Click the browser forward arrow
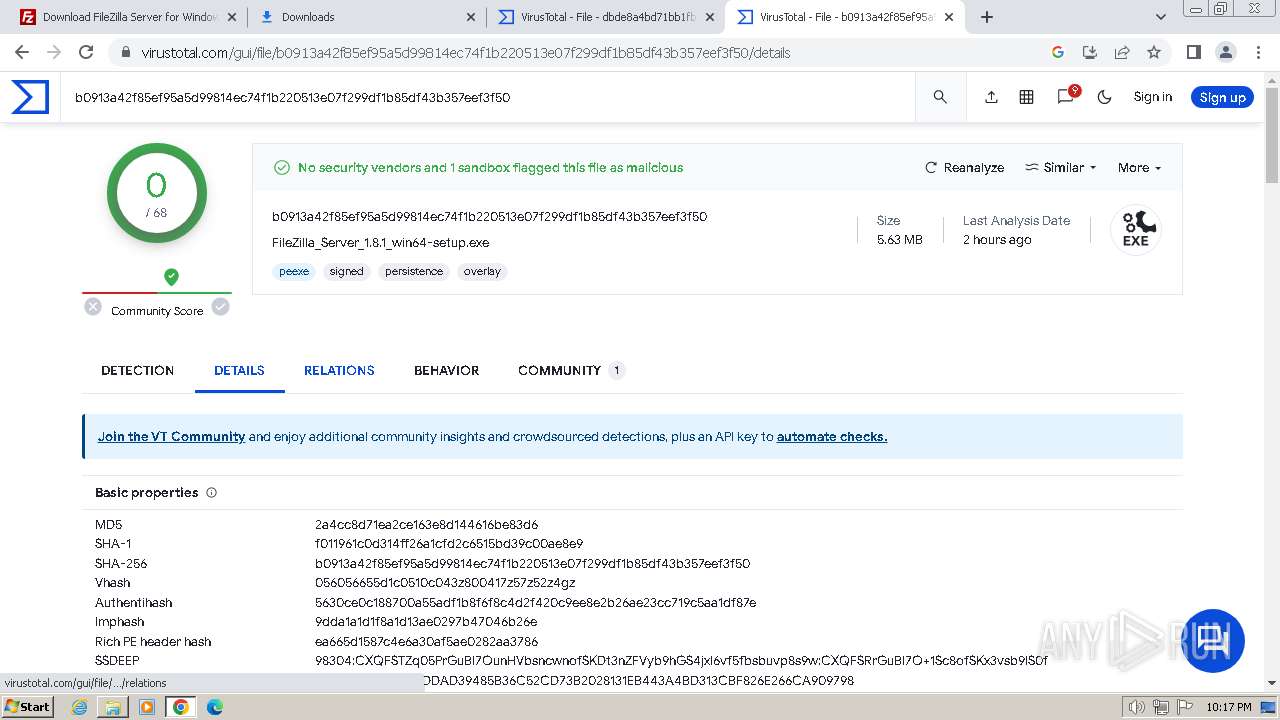Image resolution: width=1280 pixels, height=720 pixels. [x=54, y=52]
